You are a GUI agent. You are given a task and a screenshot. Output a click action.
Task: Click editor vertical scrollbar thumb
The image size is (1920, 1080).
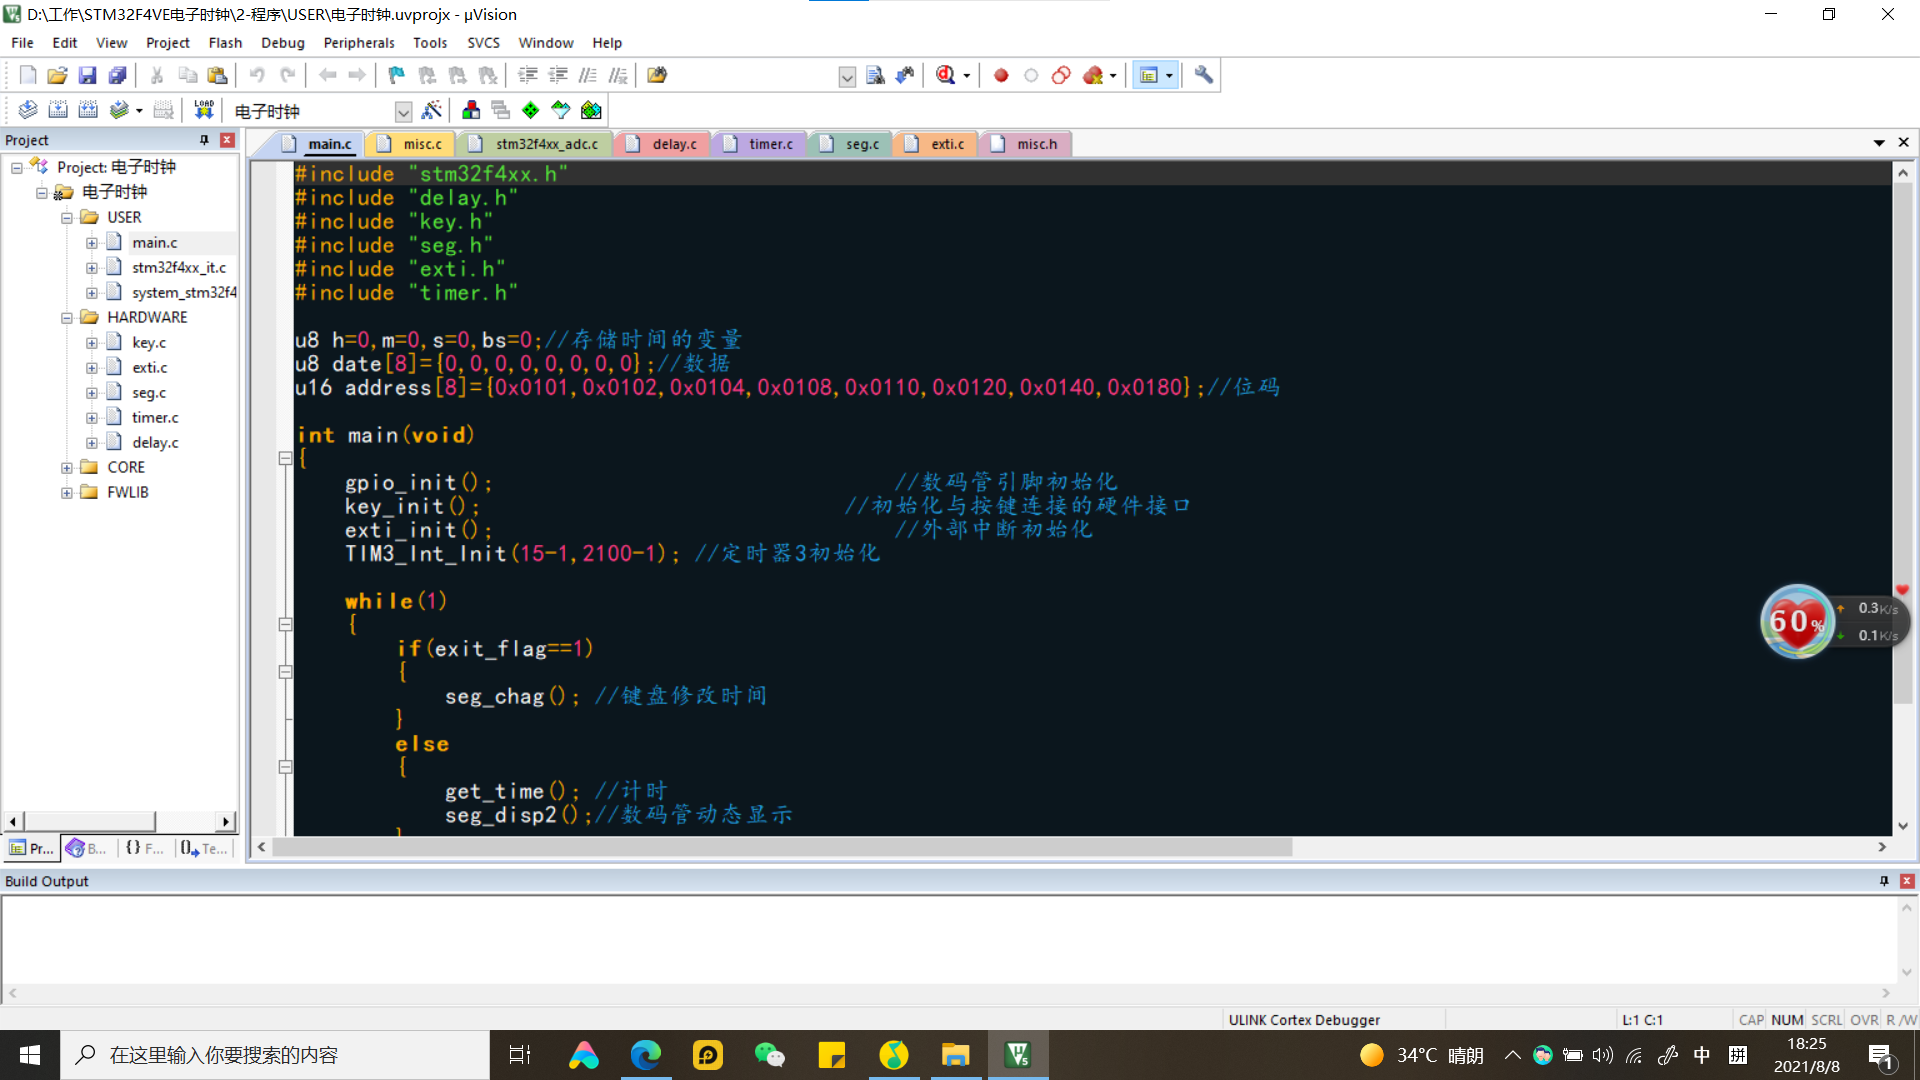coord(1903,443)
